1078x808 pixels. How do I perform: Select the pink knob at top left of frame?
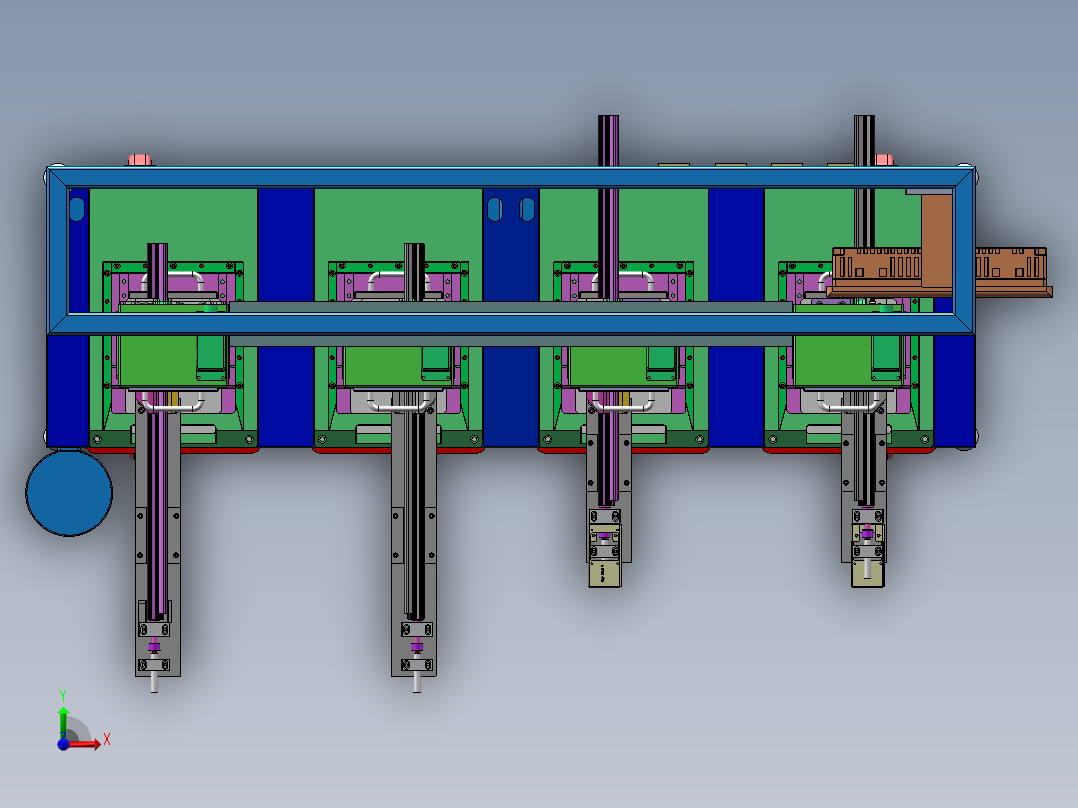click(140, 160)
